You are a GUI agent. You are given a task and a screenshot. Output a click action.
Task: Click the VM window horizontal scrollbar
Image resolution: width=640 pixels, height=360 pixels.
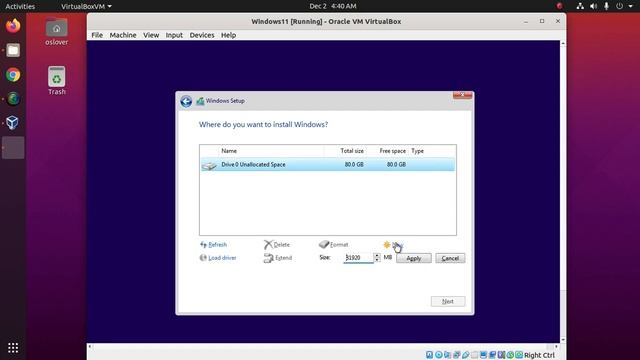322,346
